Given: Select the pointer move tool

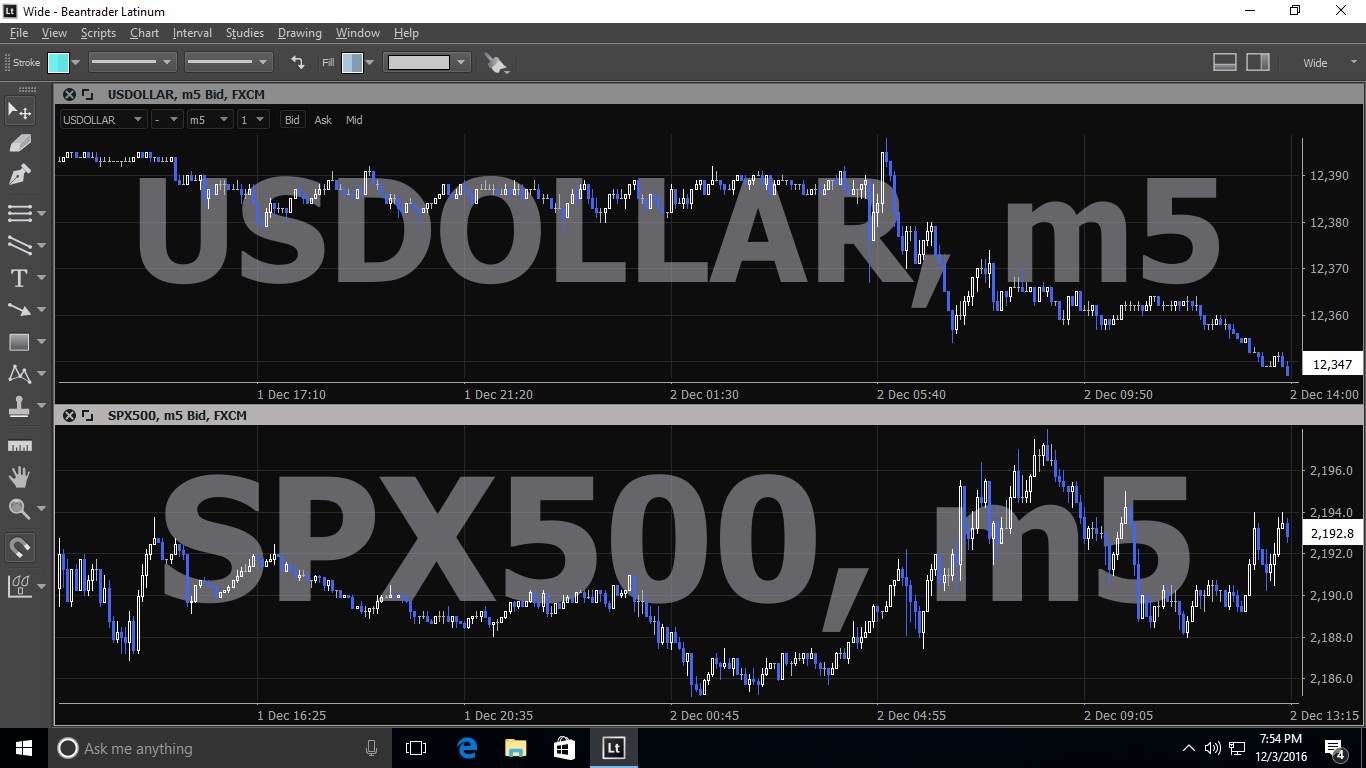Looking at the screenshot, I should tap(20, 111).
